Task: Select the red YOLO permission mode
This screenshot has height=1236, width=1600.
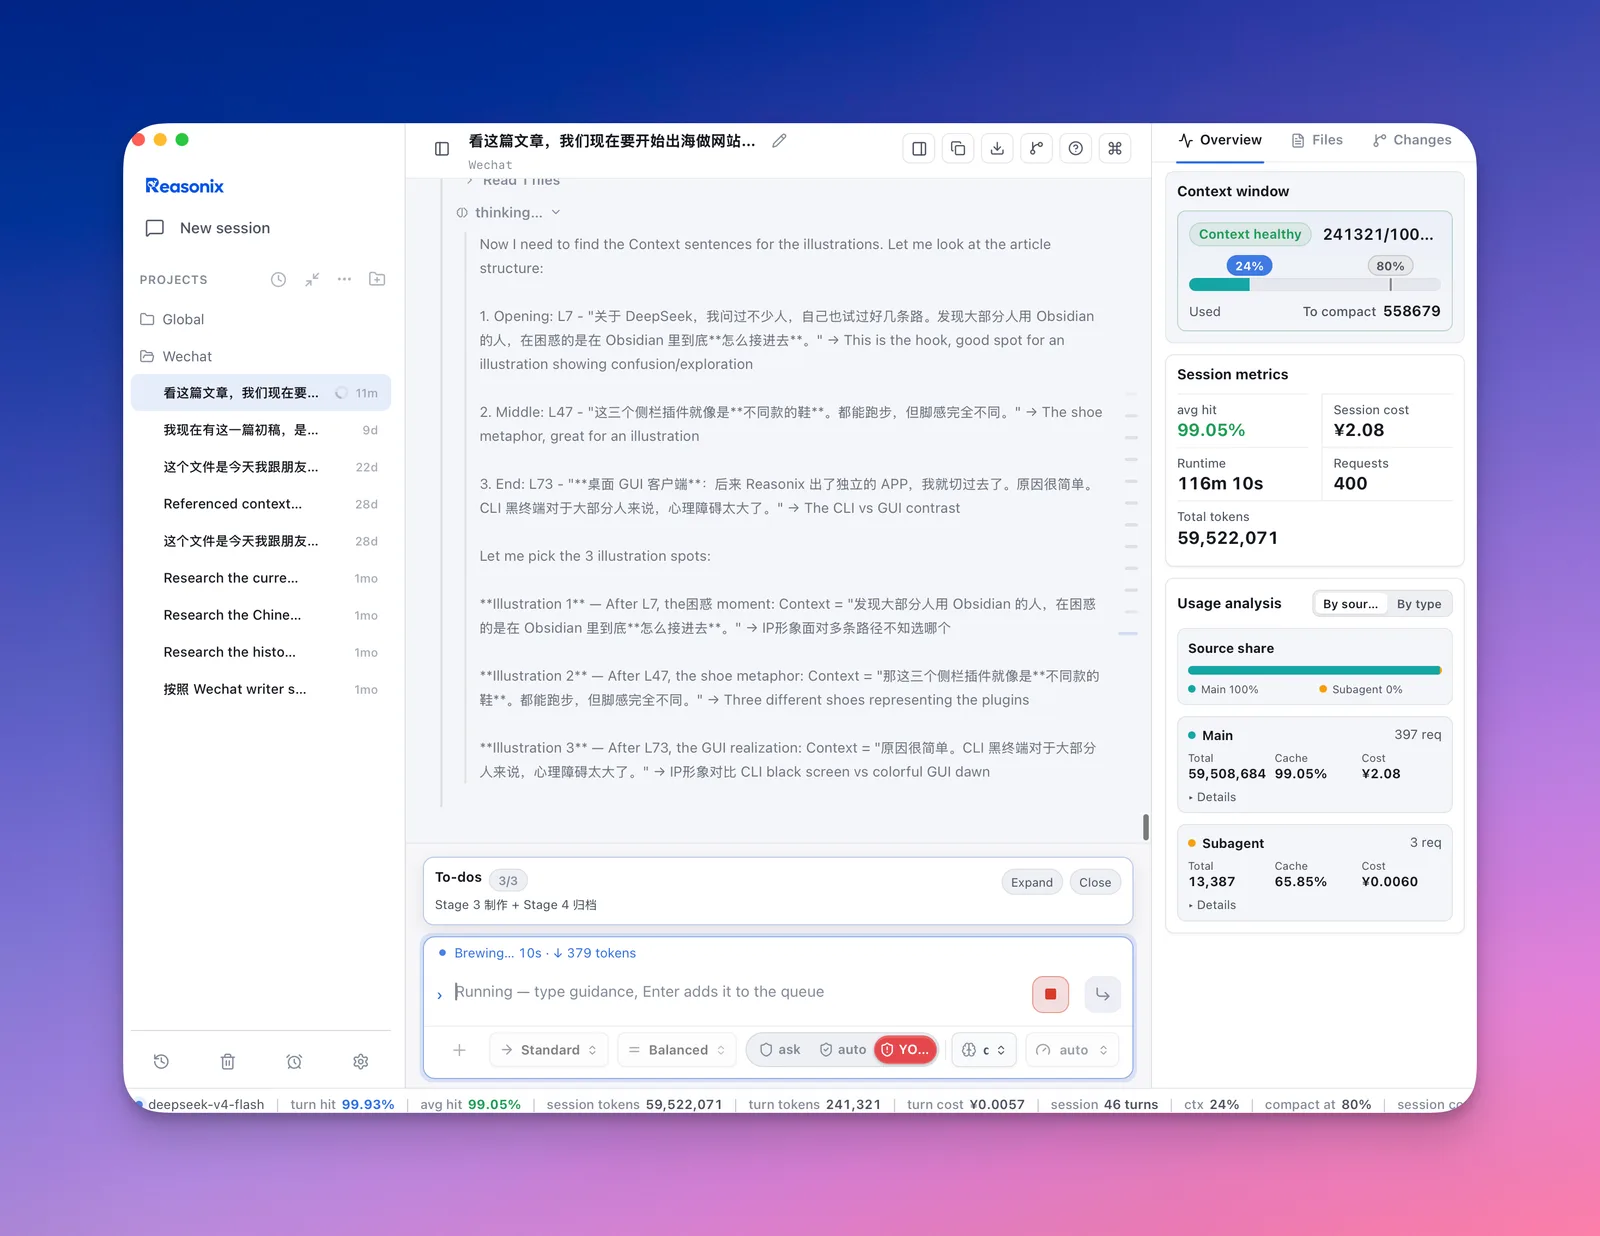Action: [905, 1050]
